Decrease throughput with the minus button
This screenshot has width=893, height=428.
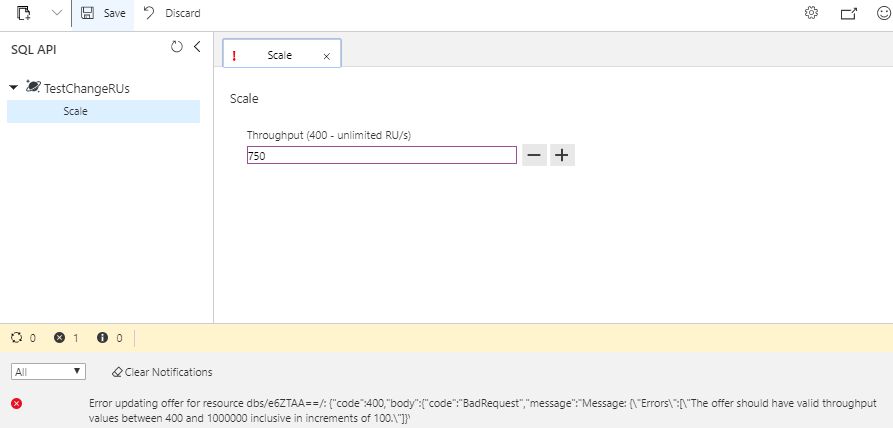pos(534,155)
